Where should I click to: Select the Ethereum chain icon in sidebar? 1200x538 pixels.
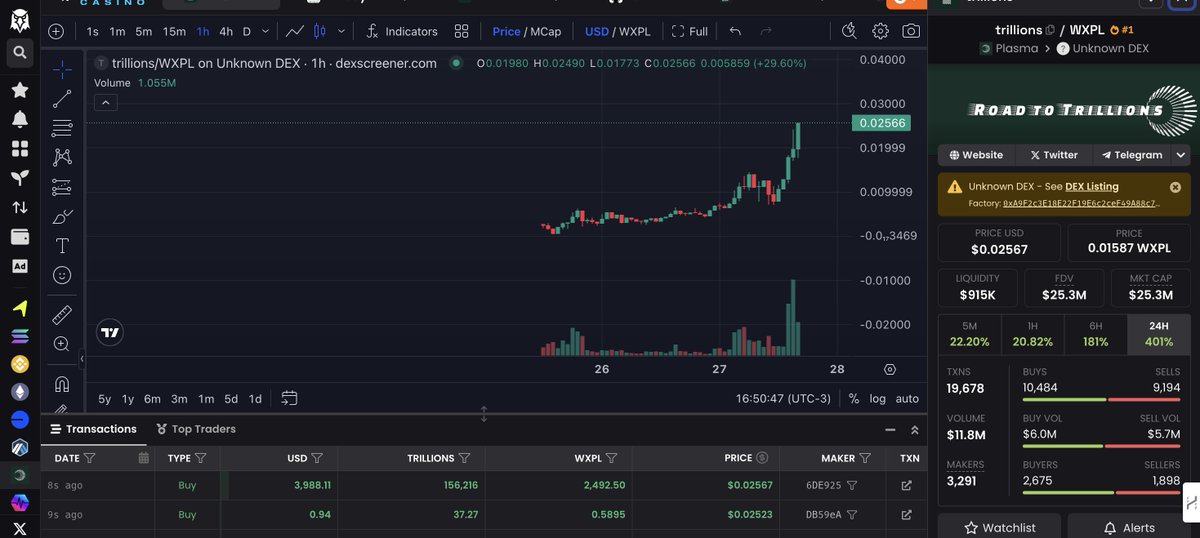19,391
